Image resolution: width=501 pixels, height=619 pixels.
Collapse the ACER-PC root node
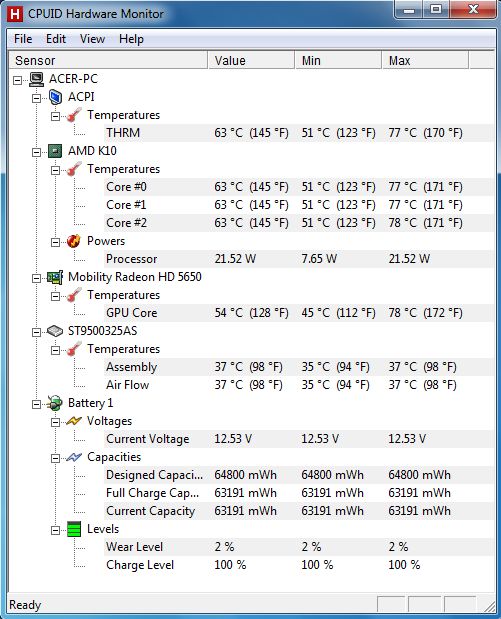pyautogui.click(x=17, y=81)
